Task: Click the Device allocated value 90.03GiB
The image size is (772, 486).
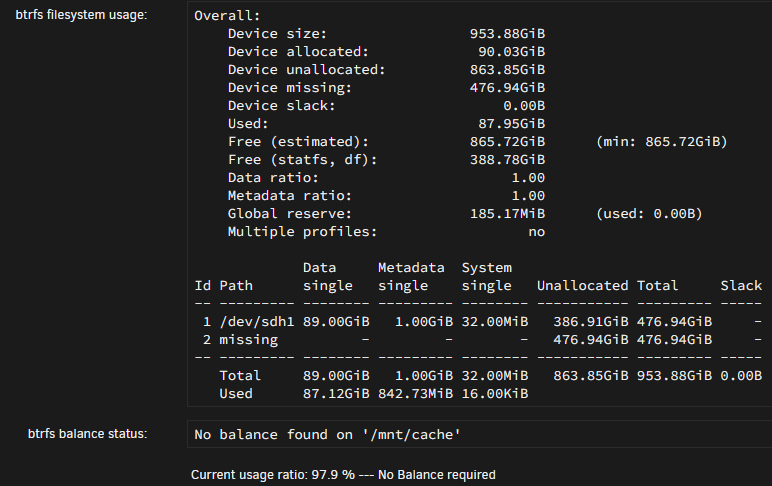Action: click(512, 52)
